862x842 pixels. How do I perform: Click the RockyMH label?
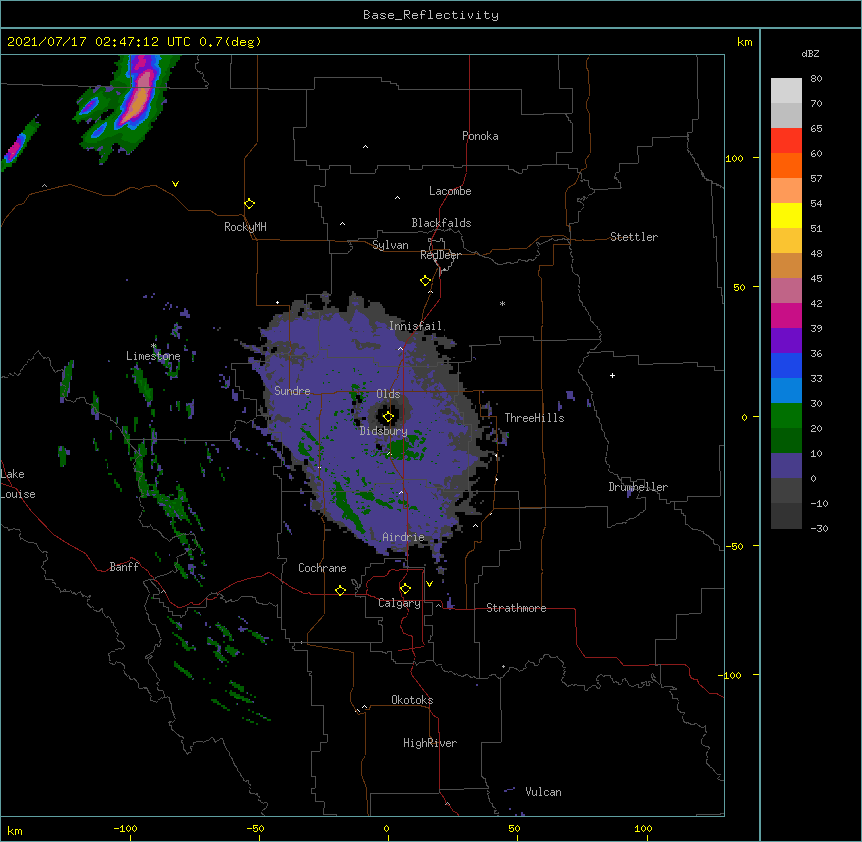[x=245, y=227]
